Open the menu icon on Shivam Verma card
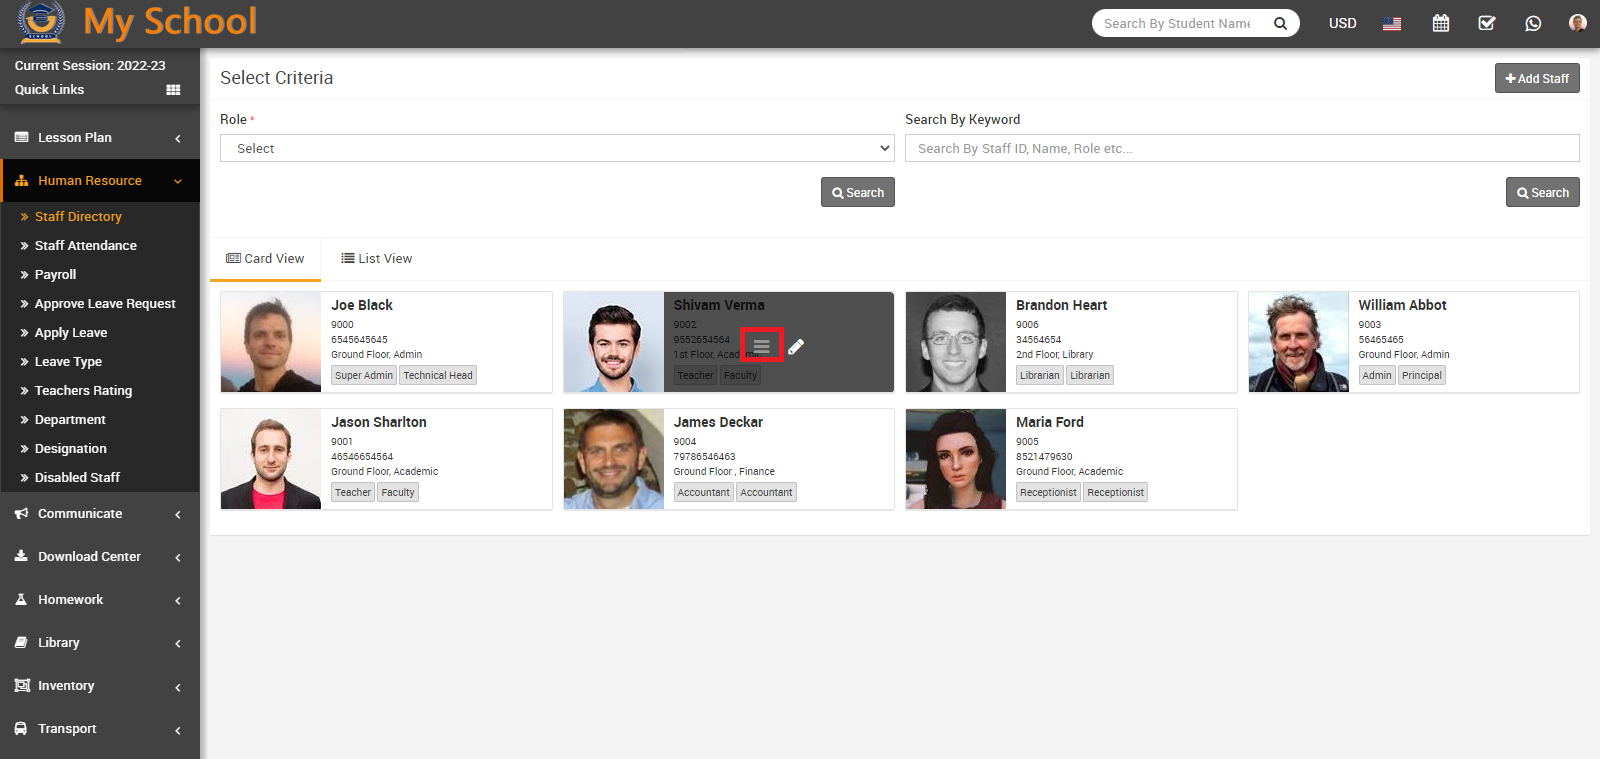 tap(761, 346)
